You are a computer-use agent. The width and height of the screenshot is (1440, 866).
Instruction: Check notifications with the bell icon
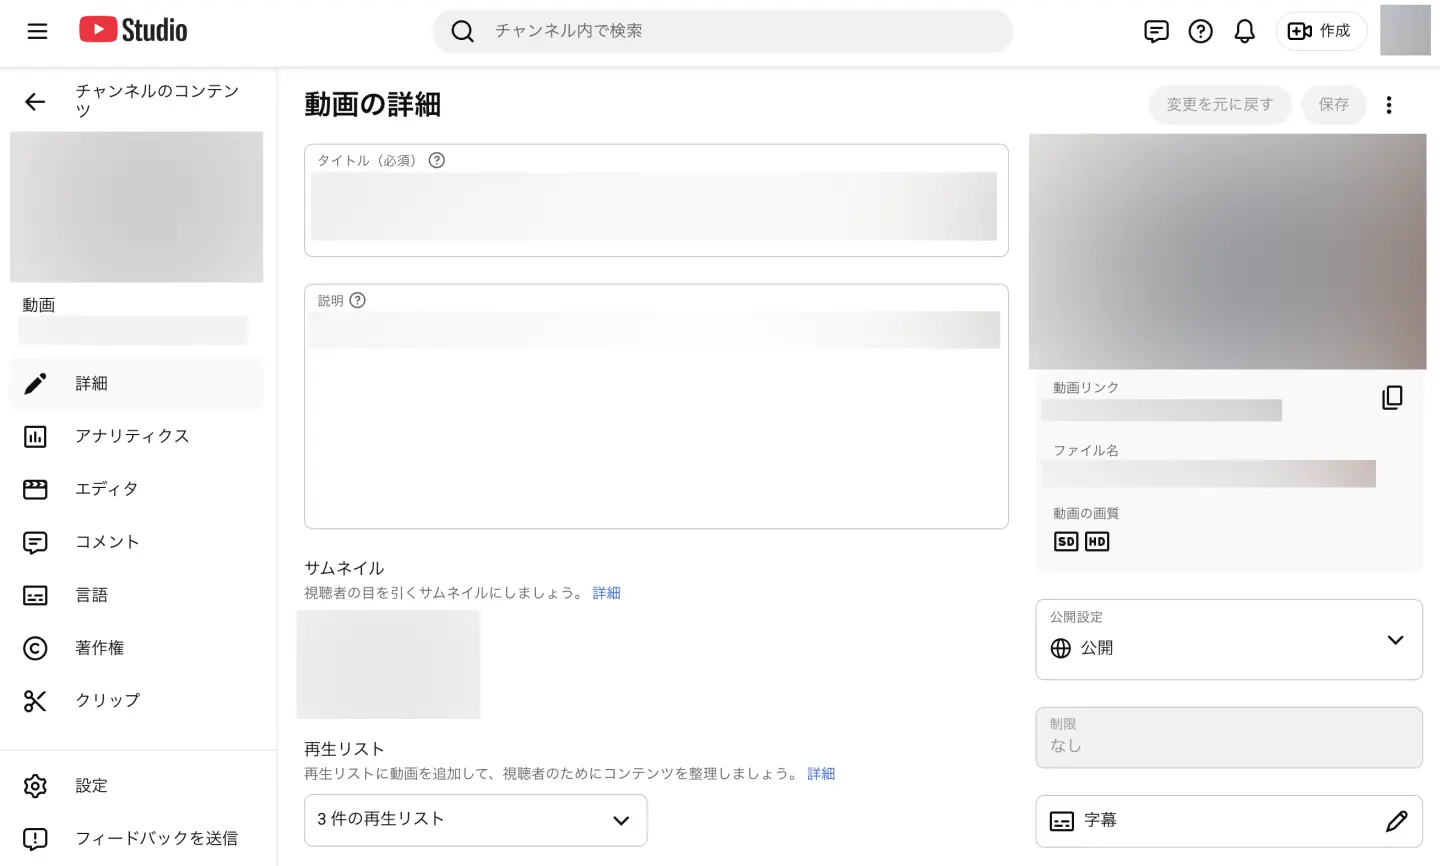[1244, 31]
